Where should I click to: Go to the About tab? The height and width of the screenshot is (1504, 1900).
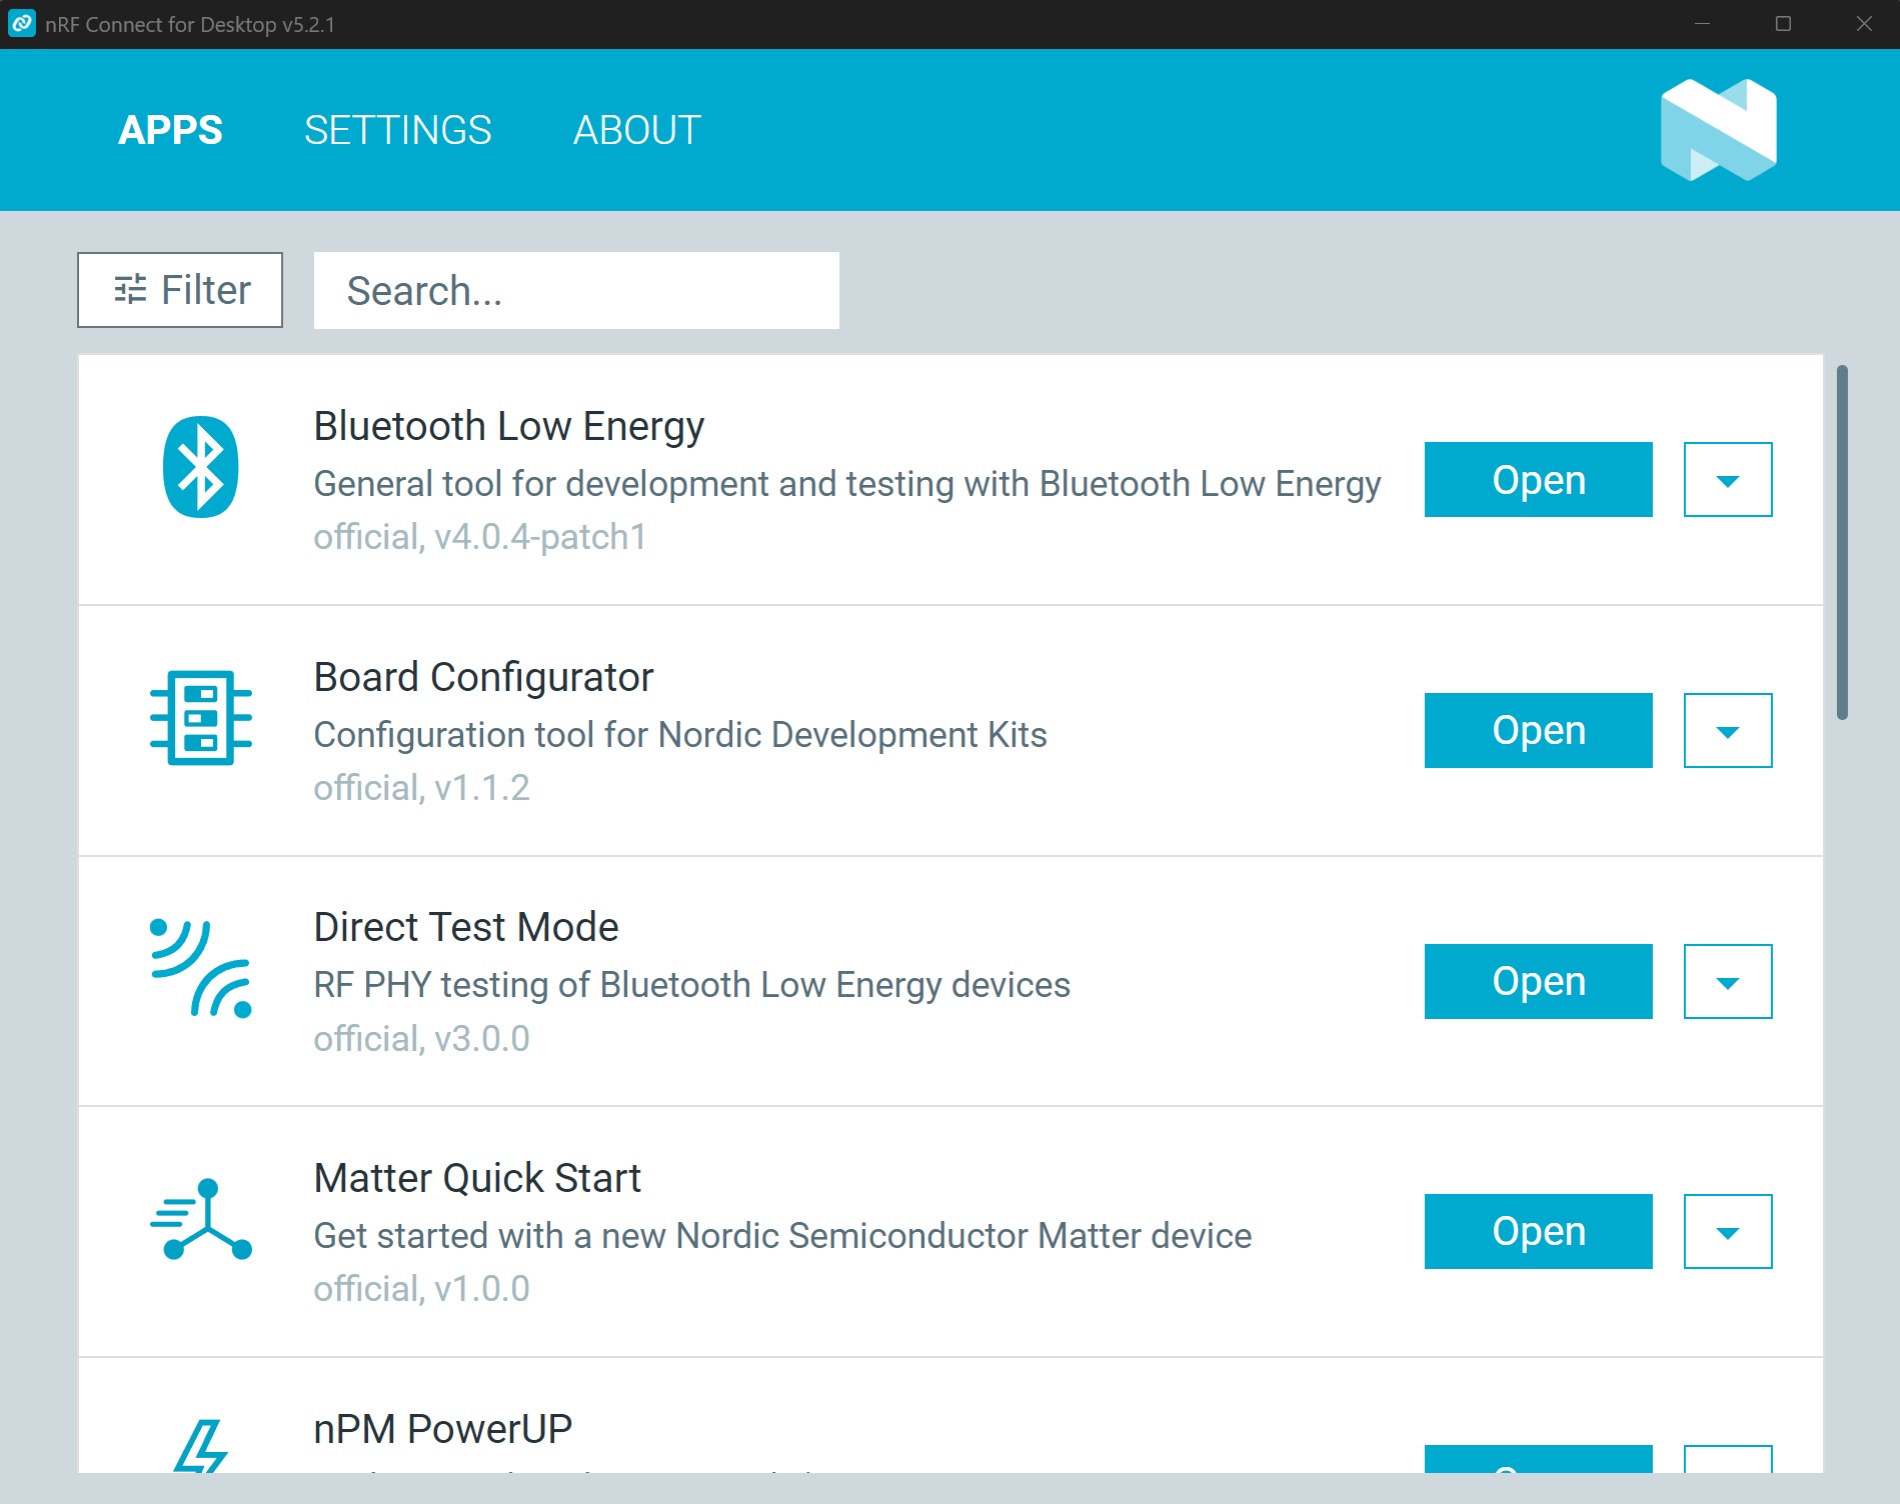coord(636,130)
